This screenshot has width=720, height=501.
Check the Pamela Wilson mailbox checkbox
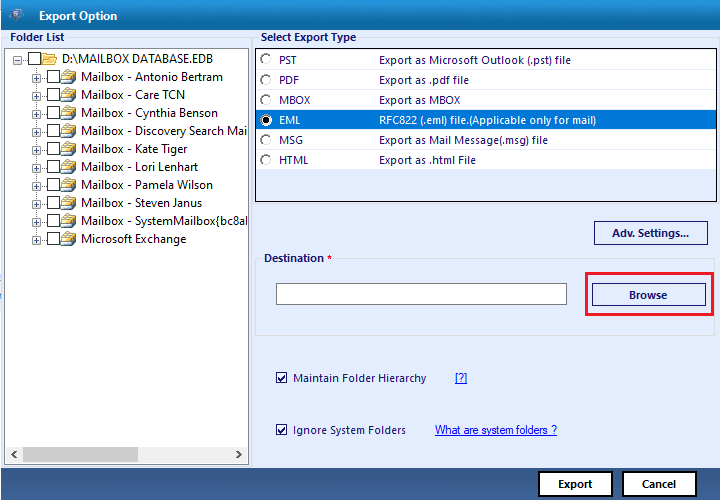pos(53,185)
